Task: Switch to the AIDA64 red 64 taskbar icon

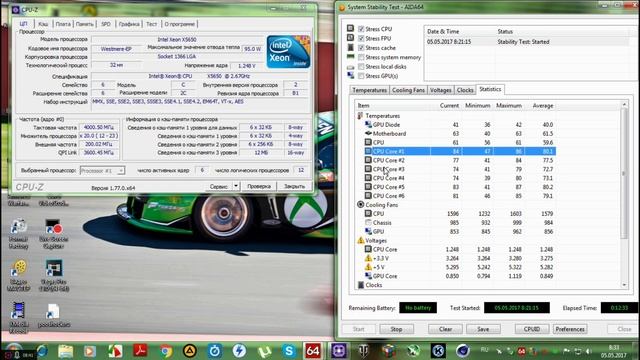Action: click(313, 351)
